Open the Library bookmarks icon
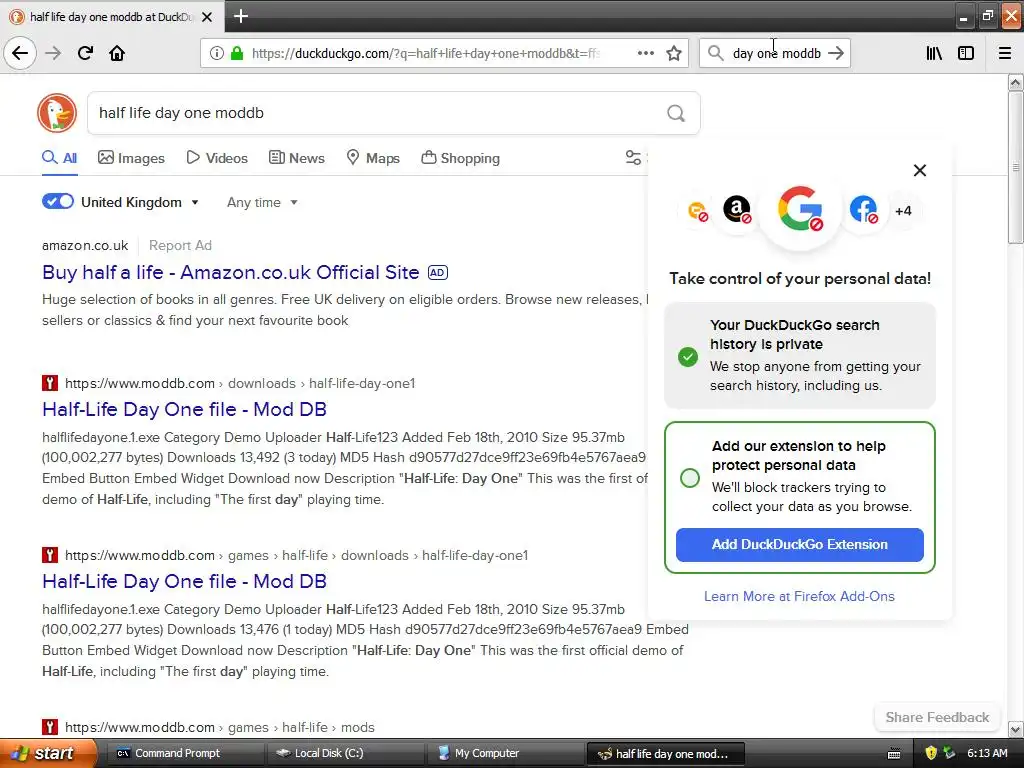The image size is (1024, 768). 934,53
